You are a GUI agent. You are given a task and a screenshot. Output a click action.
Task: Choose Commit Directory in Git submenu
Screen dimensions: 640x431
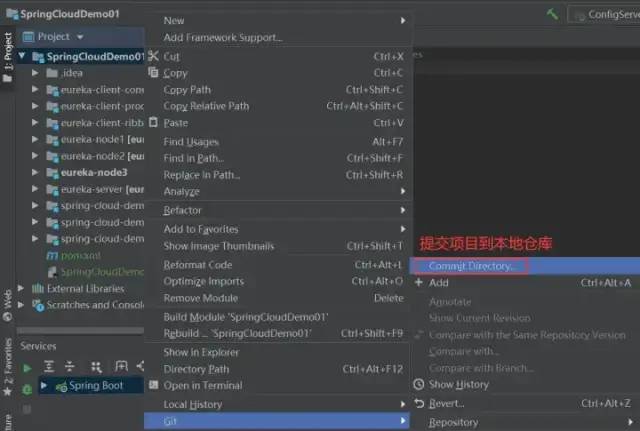point(525,266)
